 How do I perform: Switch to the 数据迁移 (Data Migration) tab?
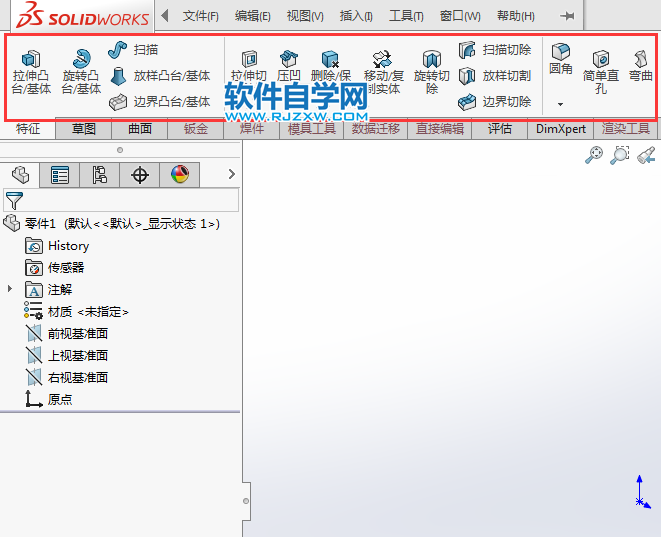pyautogui.click(x=376, y=129)
